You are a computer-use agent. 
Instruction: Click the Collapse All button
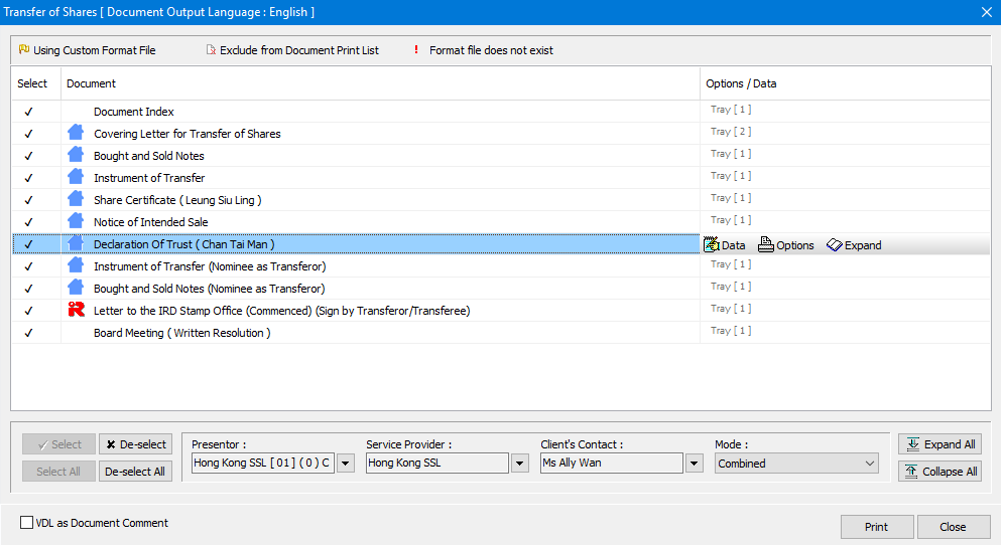[x=940, y=472]
